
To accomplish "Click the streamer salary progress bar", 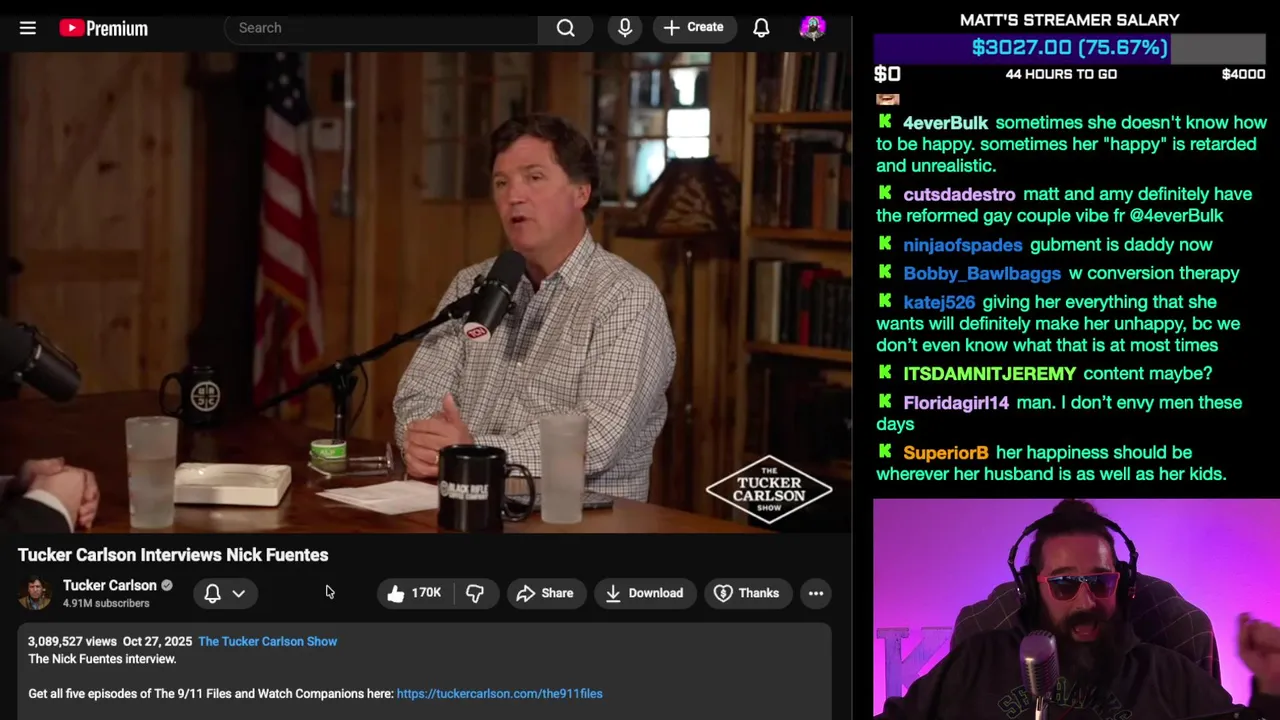I will 1069,47.
